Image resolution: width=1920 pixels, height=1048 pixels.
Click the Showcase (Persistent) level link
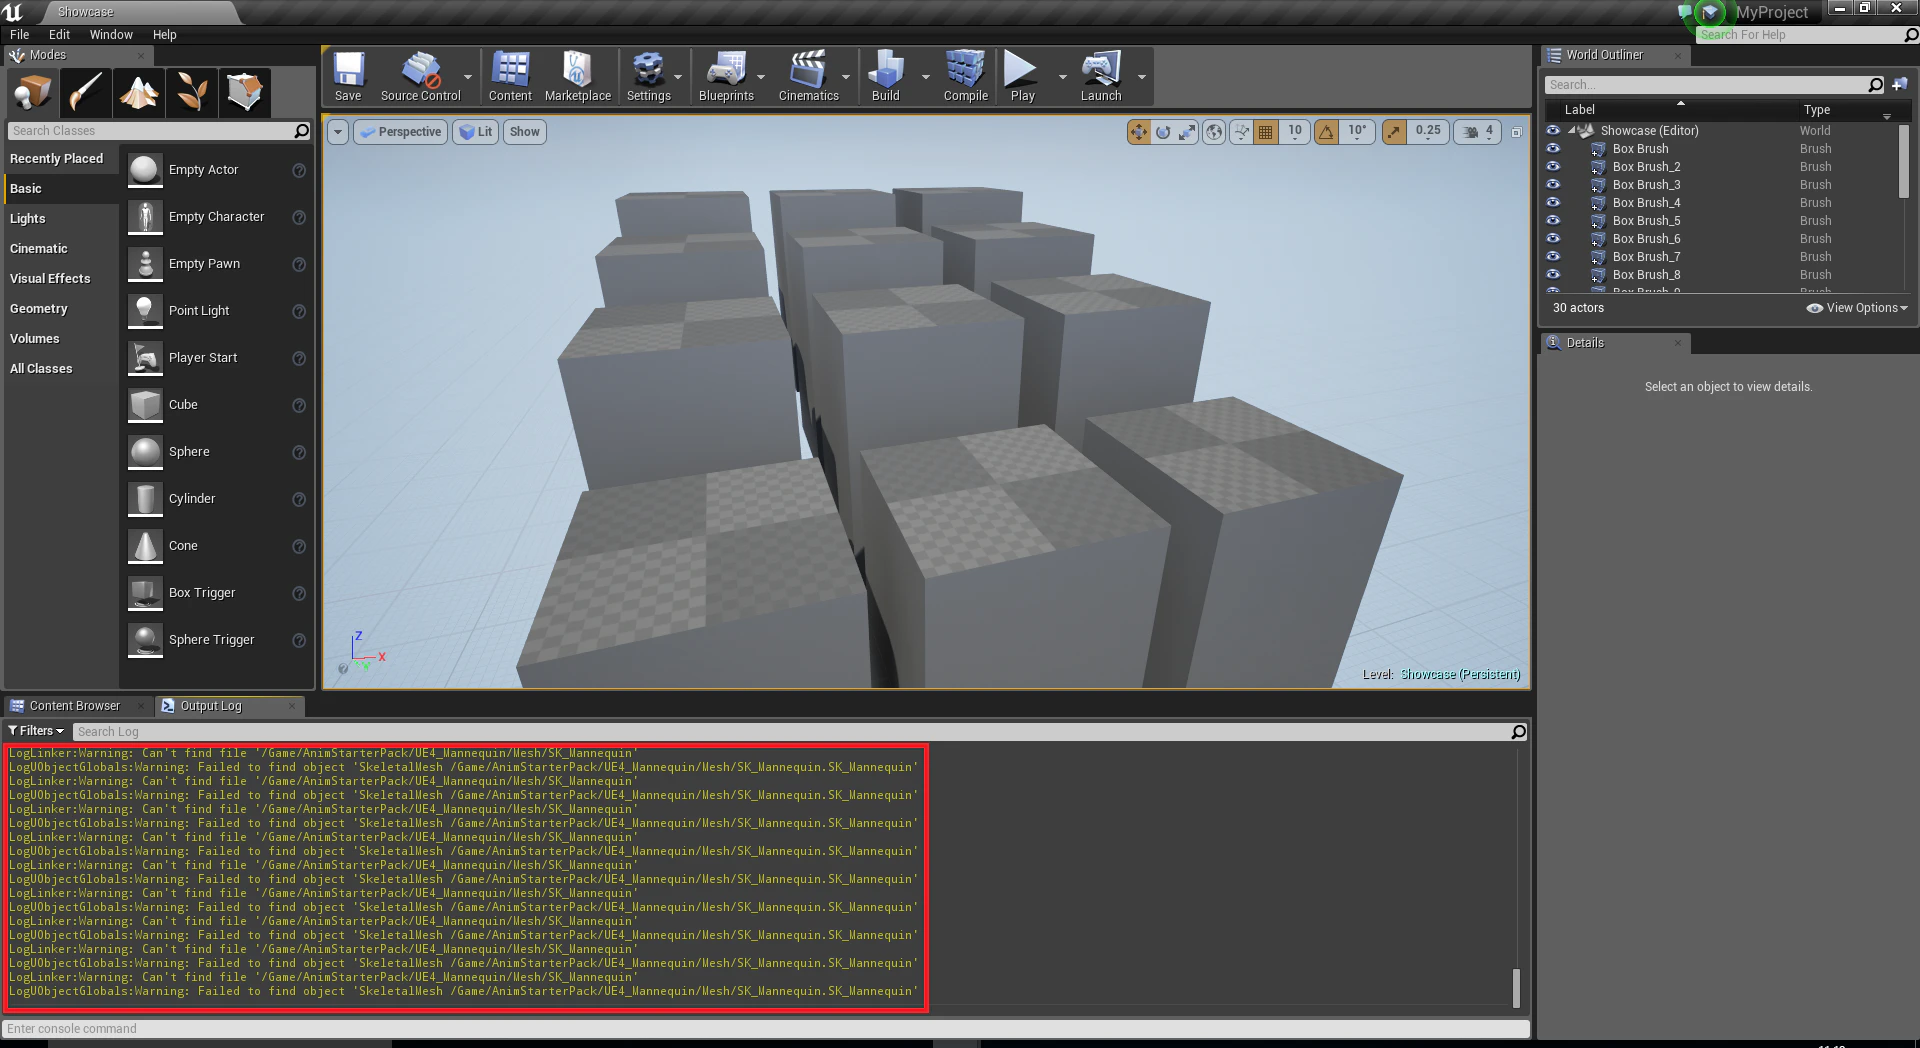(1460, 674)
